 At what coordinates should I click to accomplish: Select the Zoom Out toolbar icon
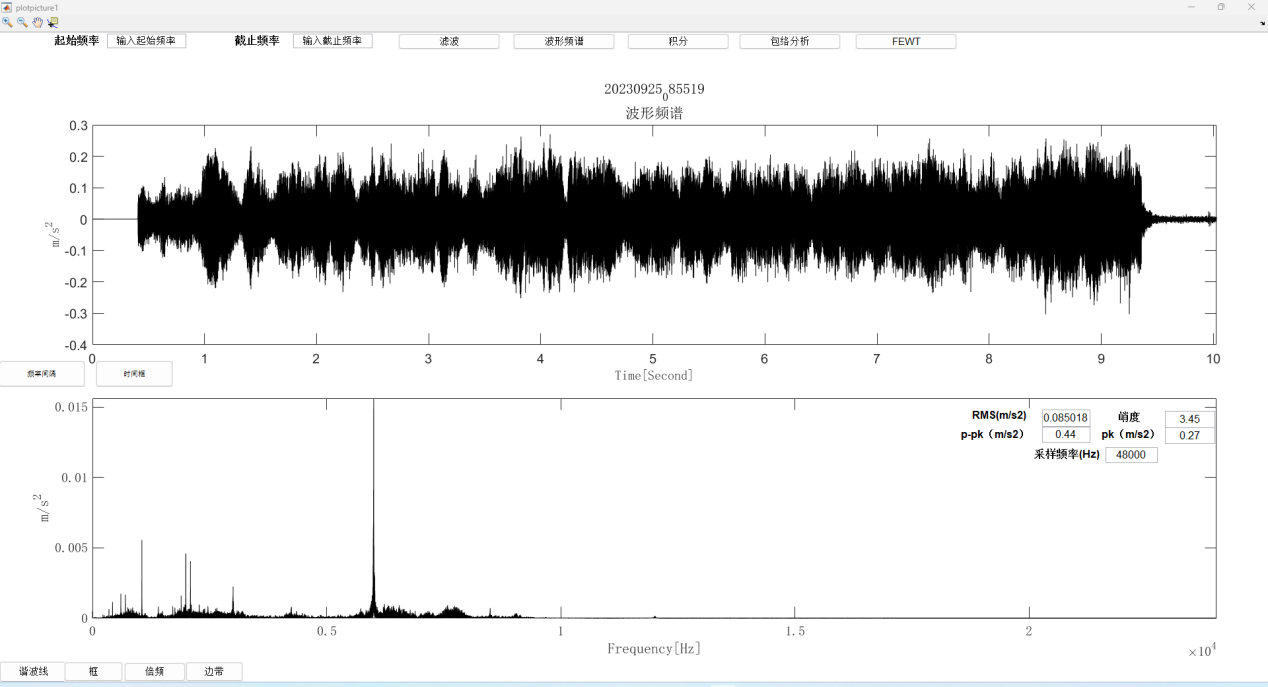coord(22,22)
